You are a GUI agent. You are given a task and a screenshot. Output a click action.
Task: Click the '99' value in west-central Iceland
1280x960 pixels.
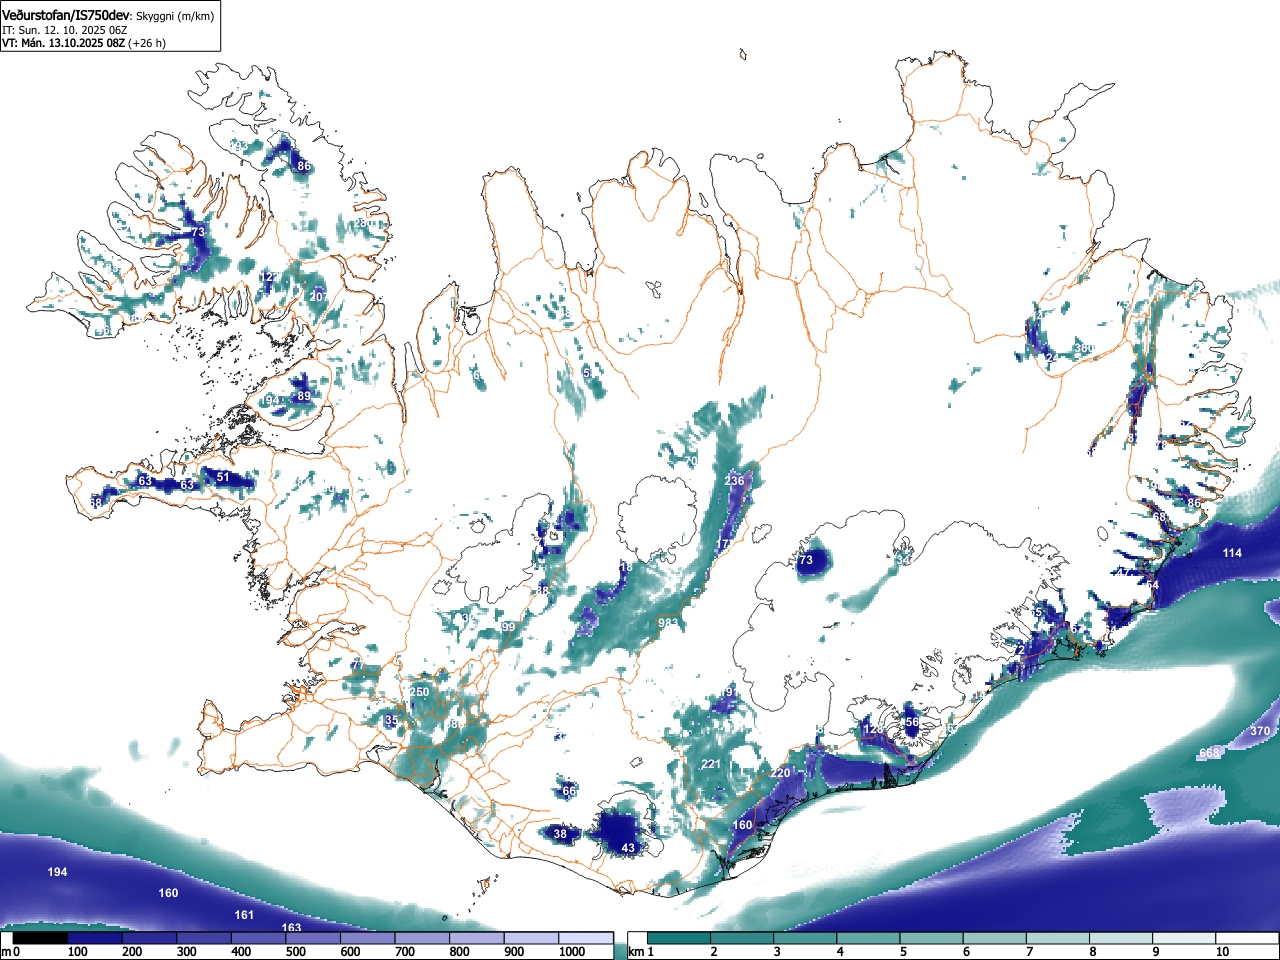[508, 627]
